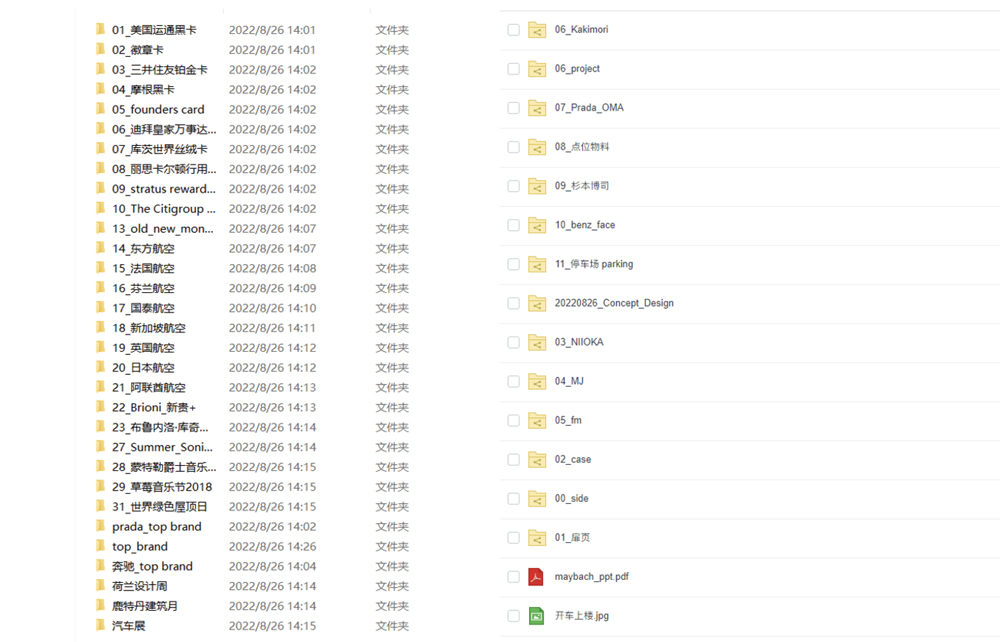Open the 20220826_Concept_Design folder name
The width and height of the screenshot is (1000, 642).
614,303
